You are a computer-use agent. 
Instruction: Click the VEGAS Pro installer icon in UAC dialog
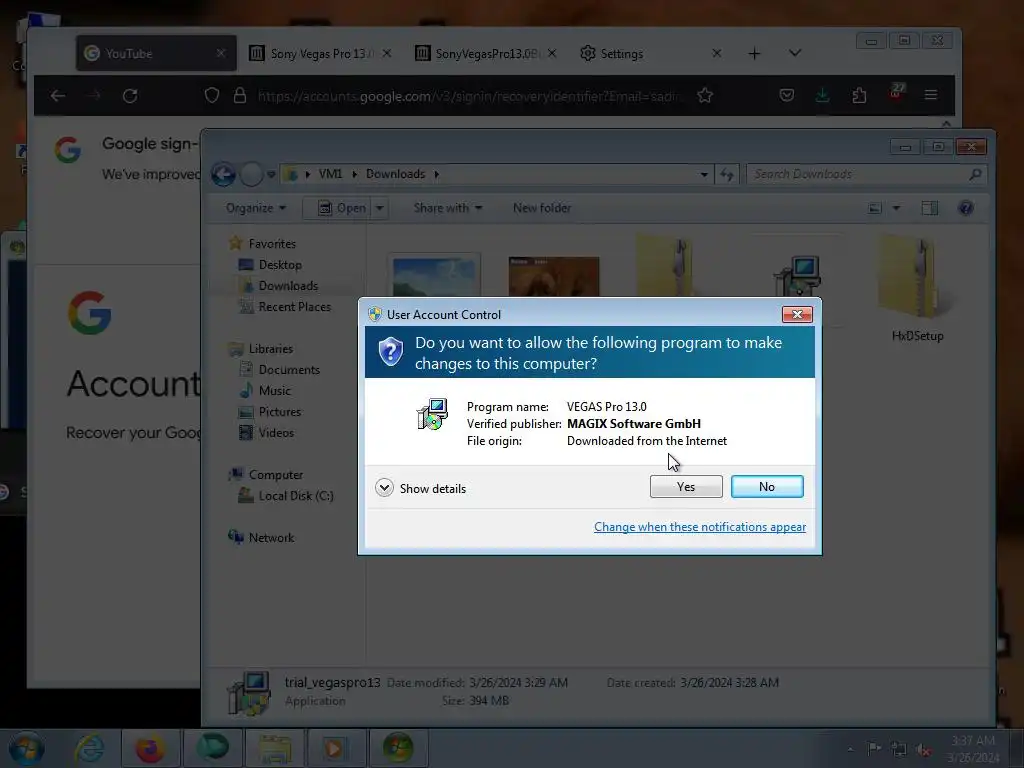pyautogui.click(x=432, y=414)
